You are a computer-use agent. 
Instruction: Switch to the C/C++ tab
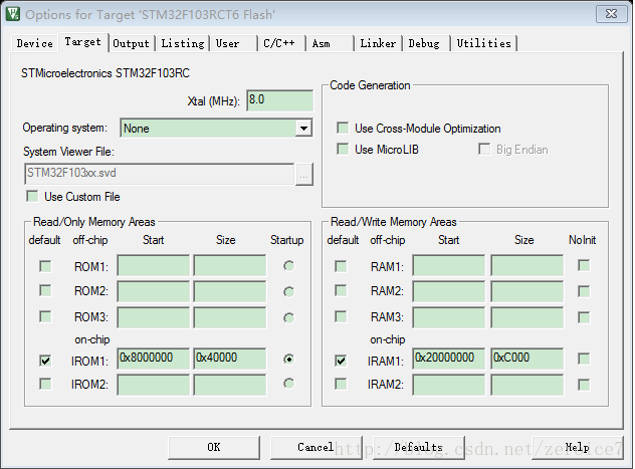click(x=279, y=43)
